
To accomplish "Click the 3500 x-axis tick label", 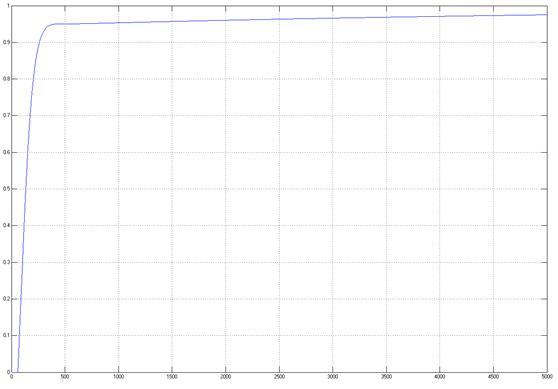I will [386, 377].
